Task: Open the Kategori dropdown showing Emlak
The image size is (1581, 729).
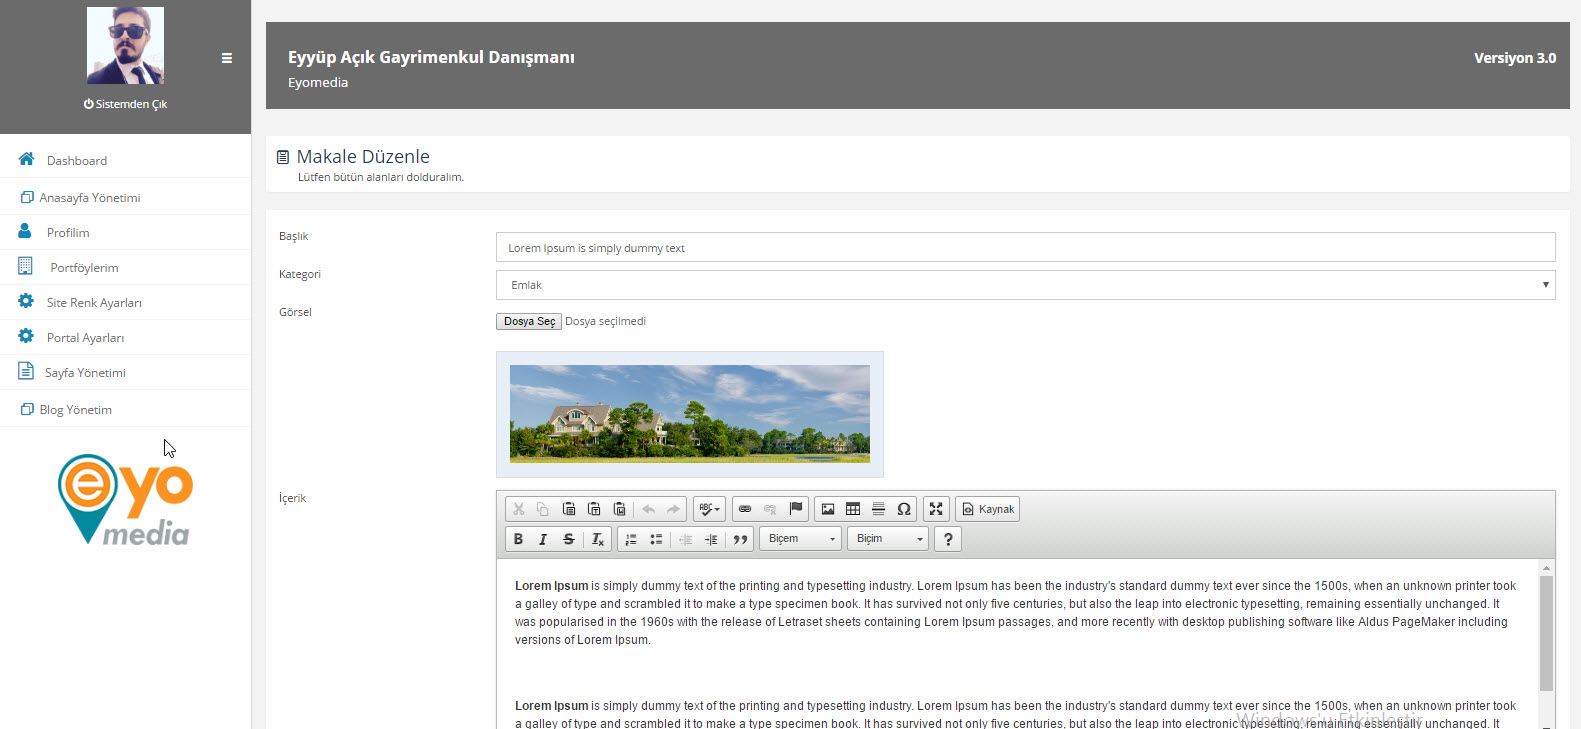Action: pyautogui.click(x=1025, y=285)
